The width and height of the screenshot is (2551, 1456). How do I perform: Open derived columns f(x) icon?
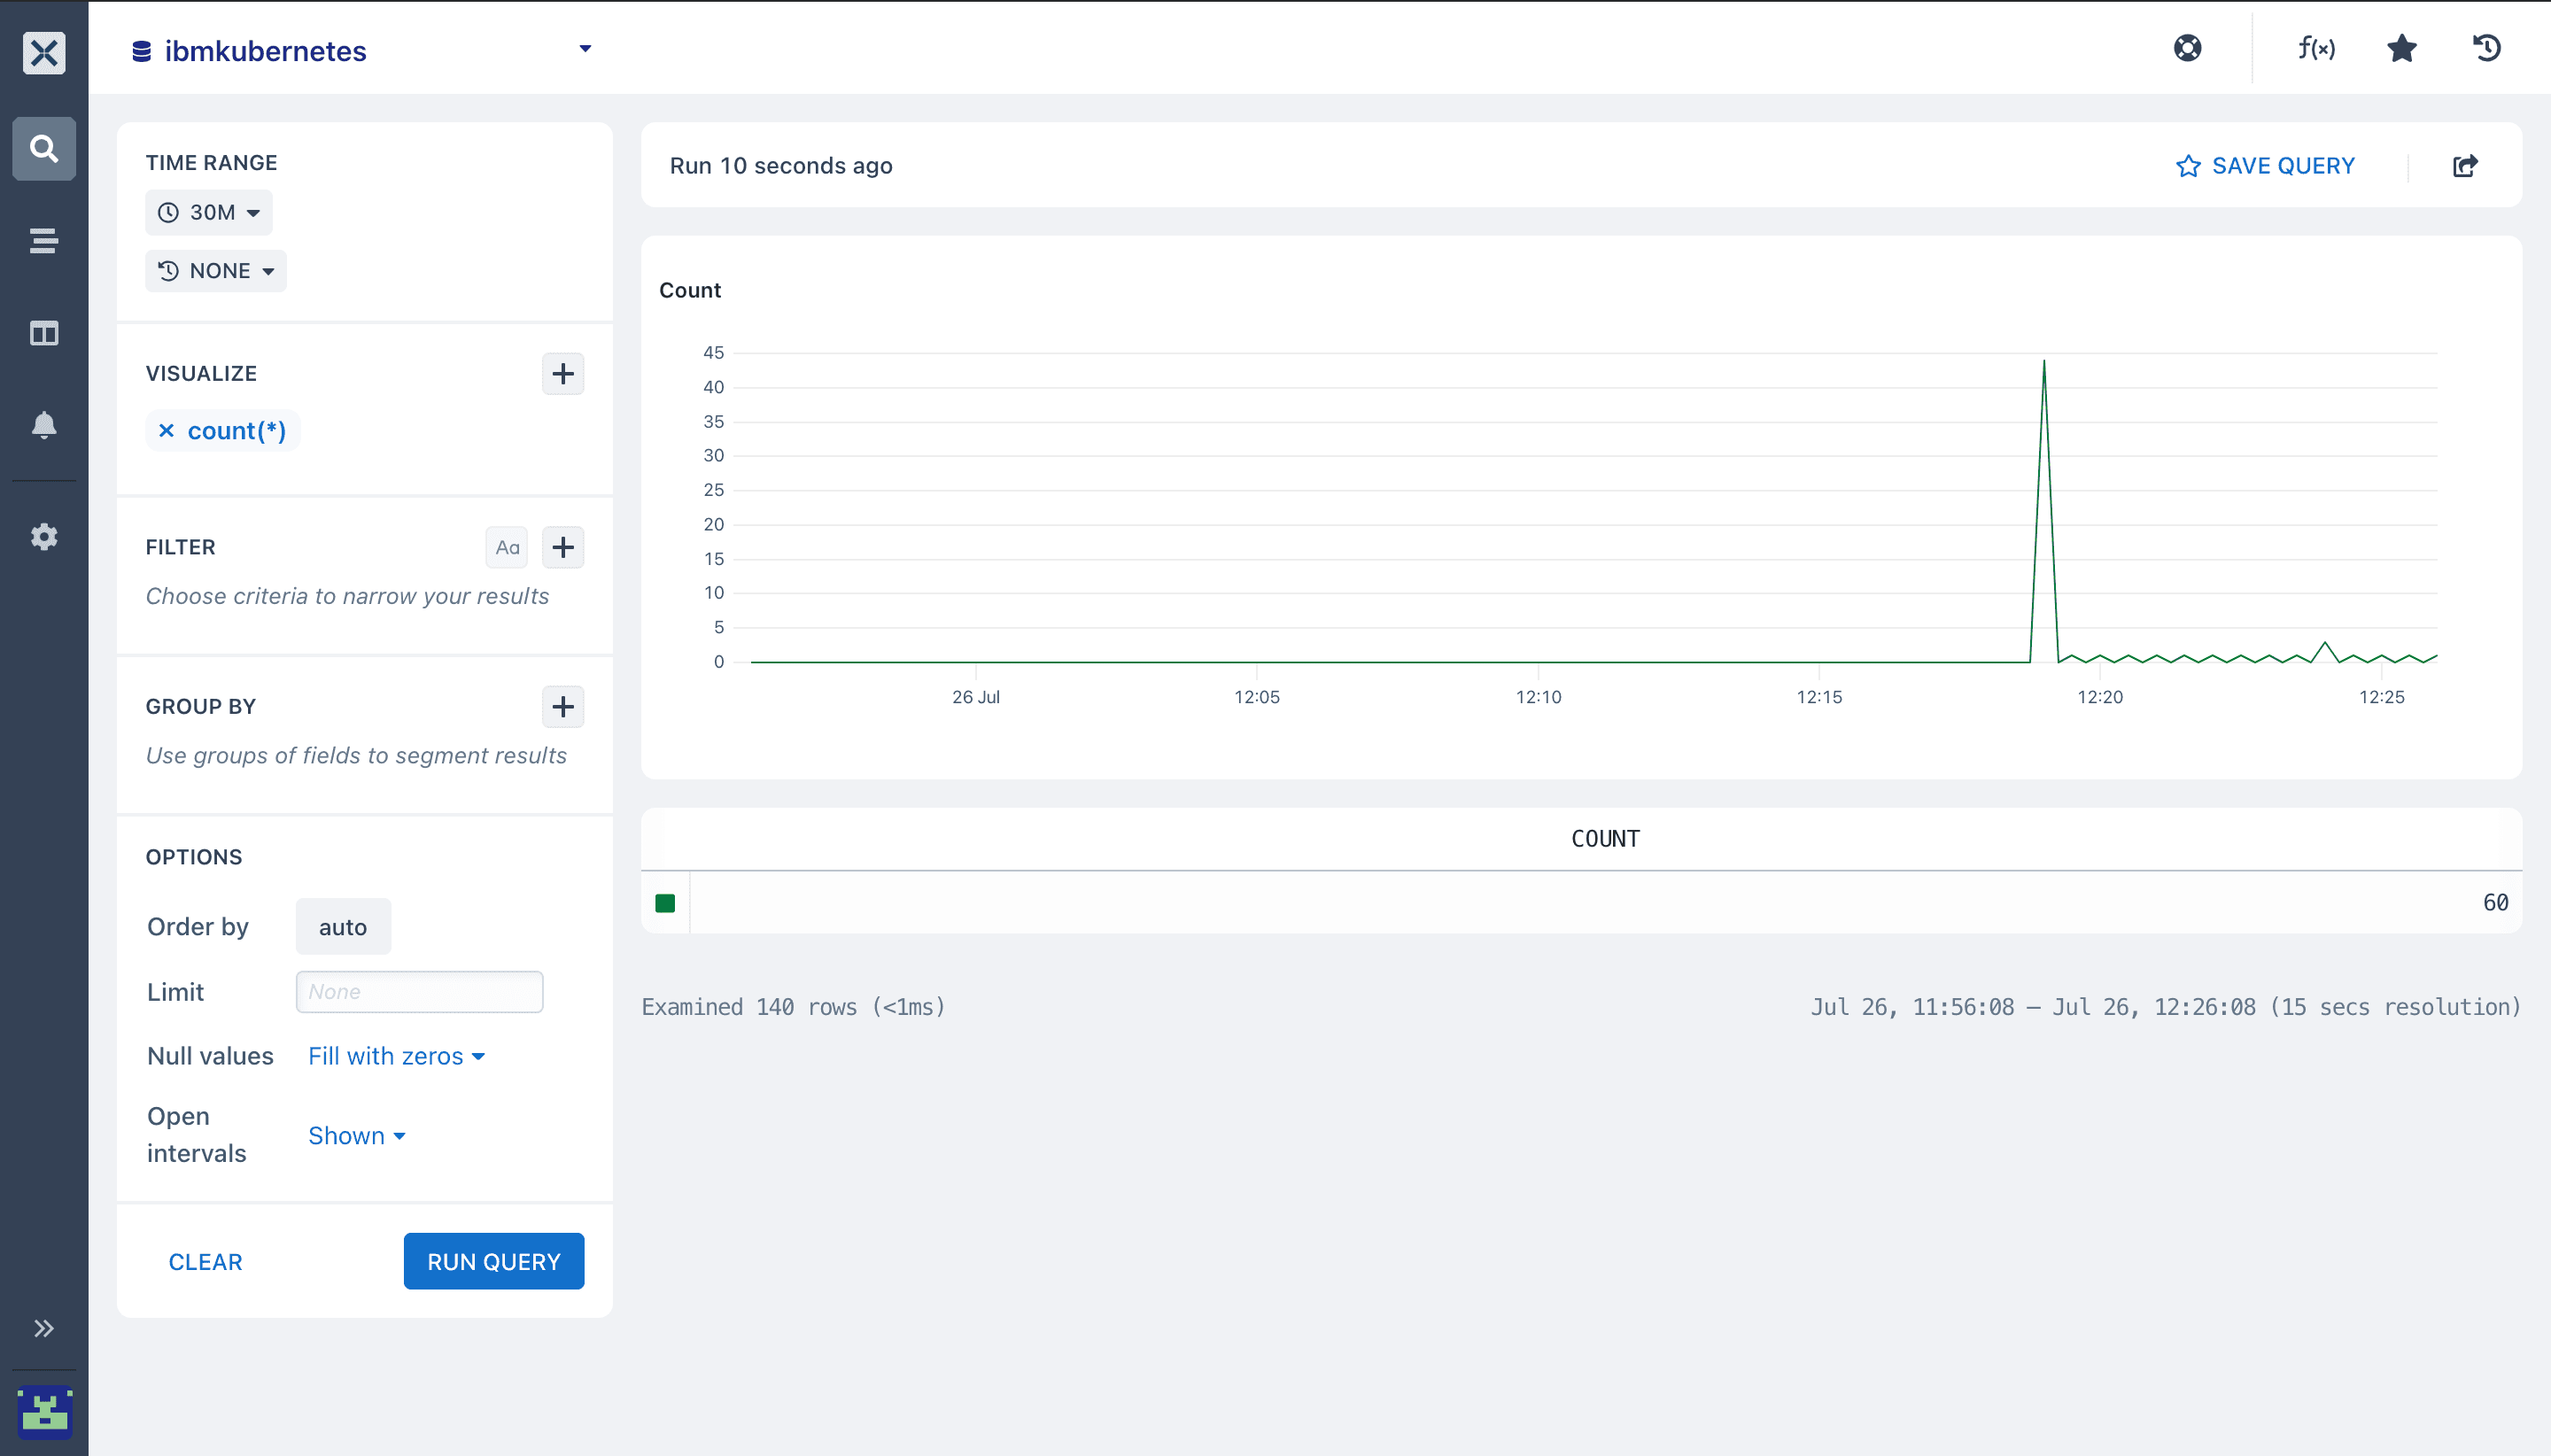2316,48
